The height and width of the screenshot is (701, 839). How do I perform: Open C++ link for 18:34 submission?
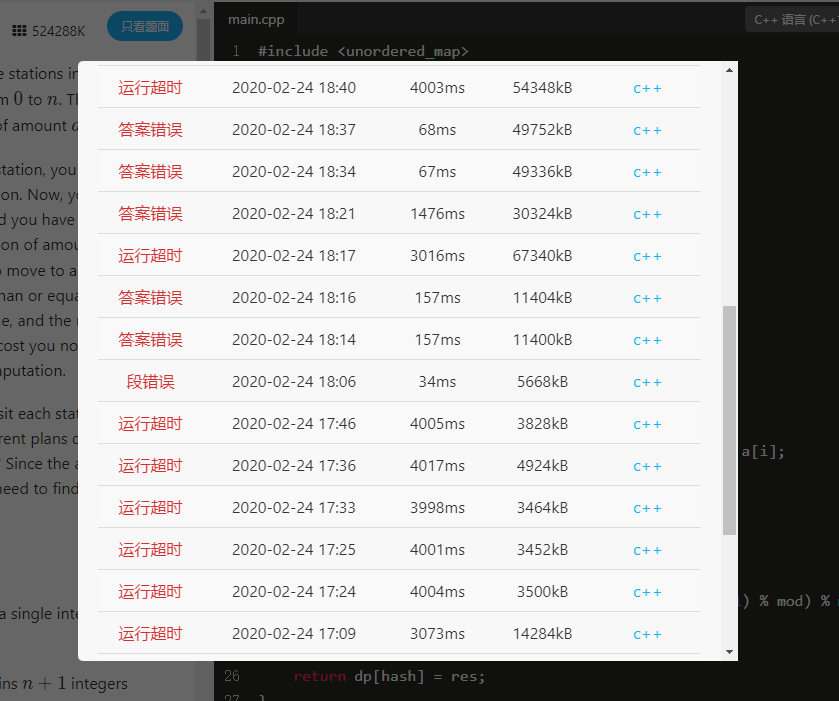pyautogui.click(x=647, y=172)
